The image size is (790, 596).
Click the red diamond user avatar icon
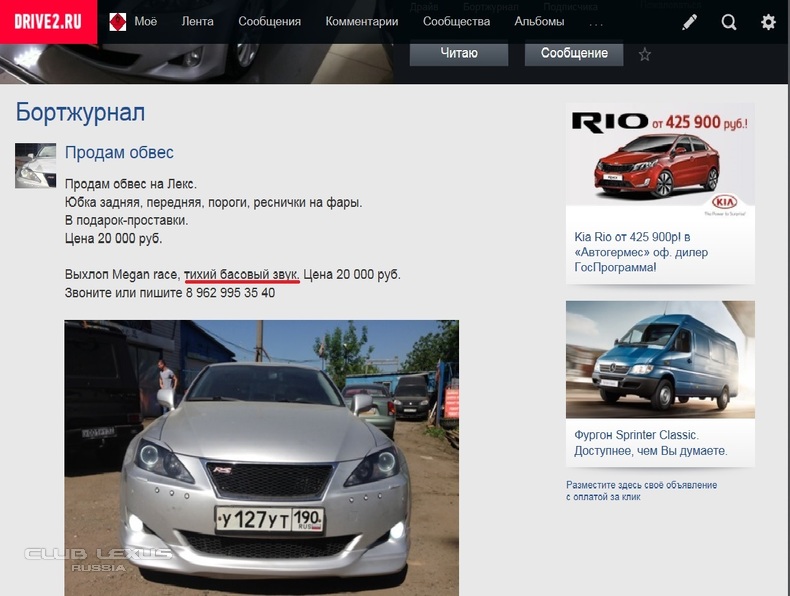tap(118, 22)
